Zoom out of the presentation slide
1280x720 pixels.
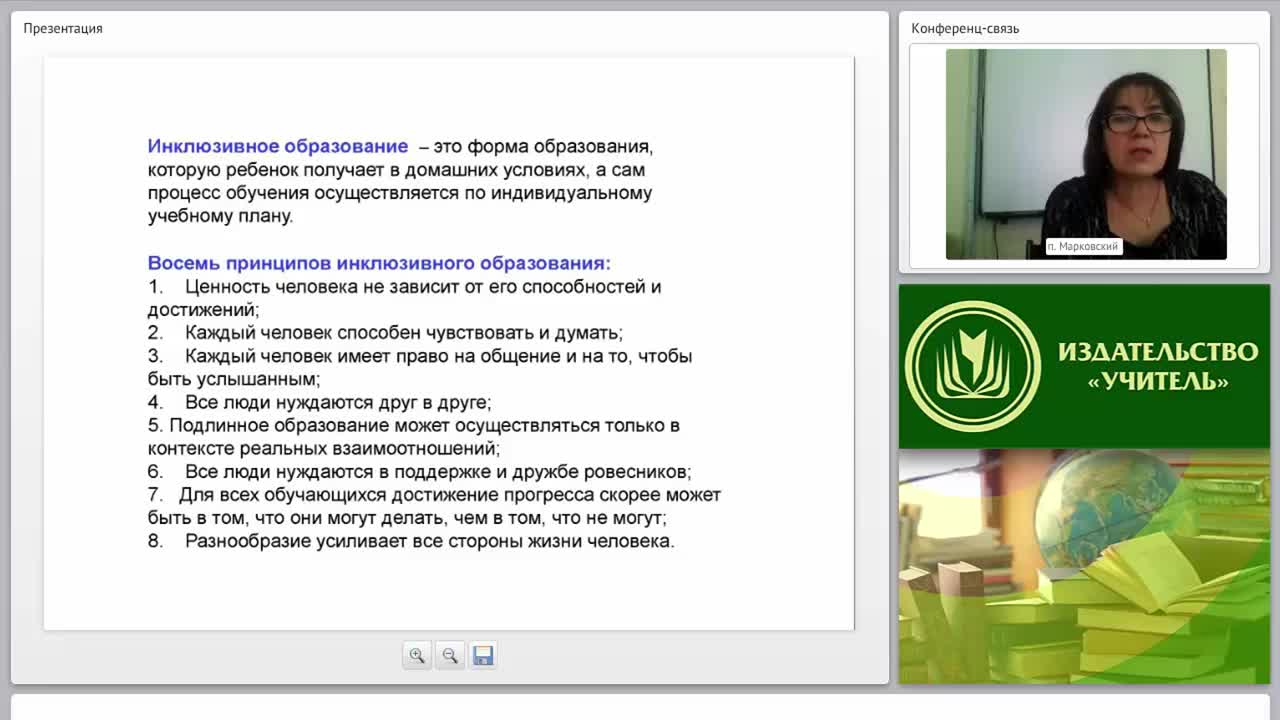pos(450,655)
